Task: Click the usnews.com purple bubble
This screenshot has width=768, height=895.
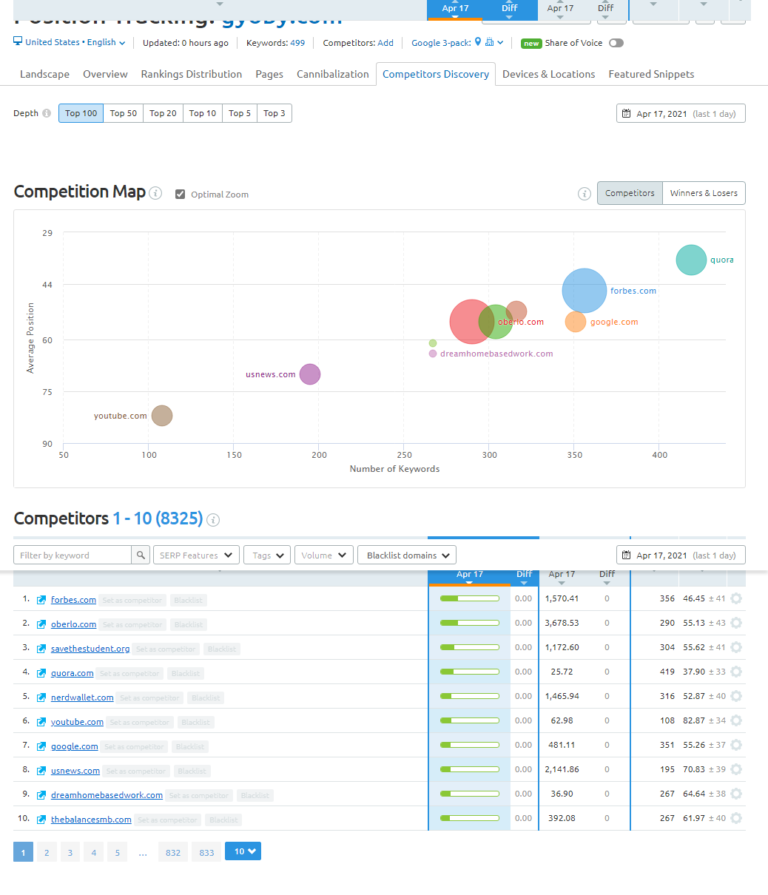Action: coord(310,374)
